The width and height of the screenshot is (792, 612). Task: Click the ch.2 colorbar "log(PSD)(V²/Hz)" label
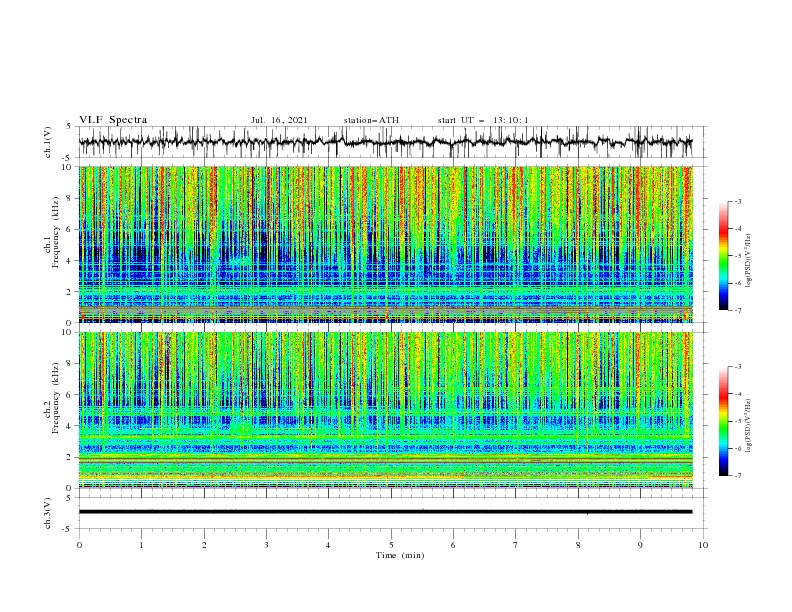click(x=748, y=425)
